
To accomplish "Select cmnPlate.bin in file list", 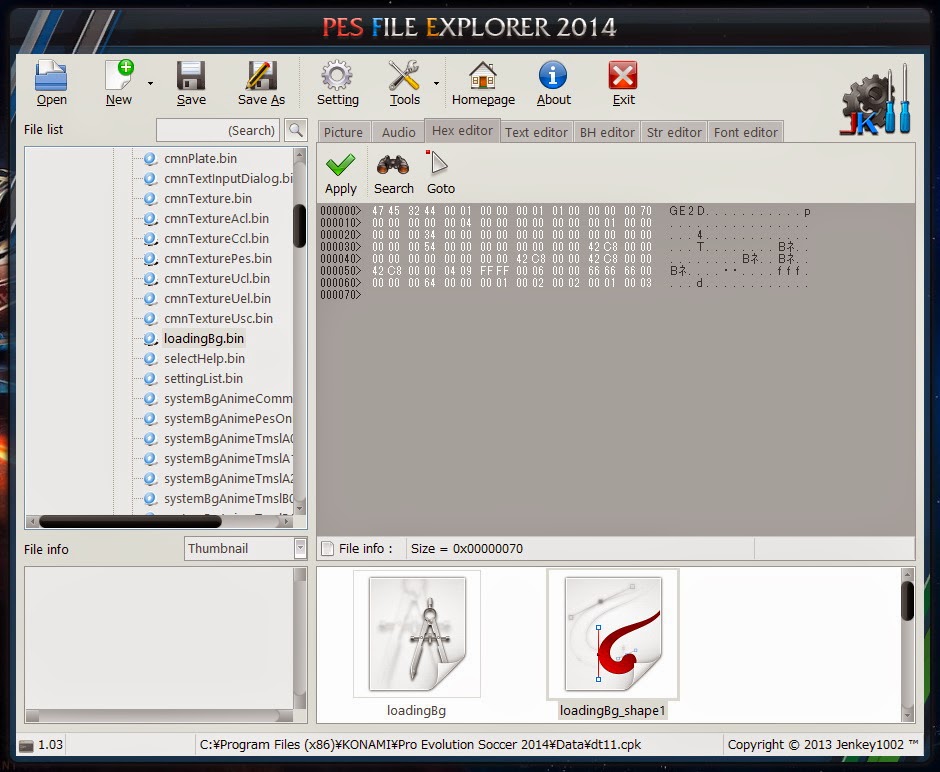I will pos(200,158).
